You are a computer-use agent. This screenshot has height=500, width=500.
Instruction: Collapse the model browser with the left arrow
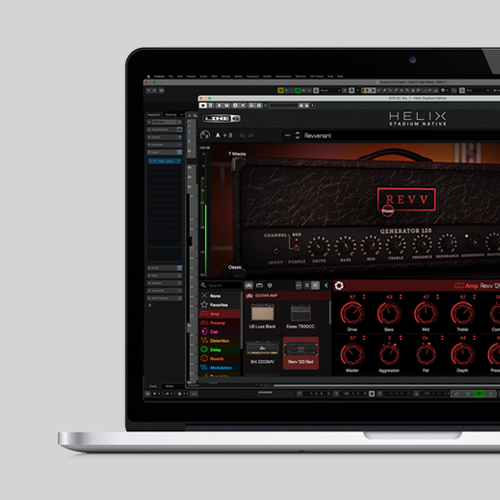pos(326,285)
